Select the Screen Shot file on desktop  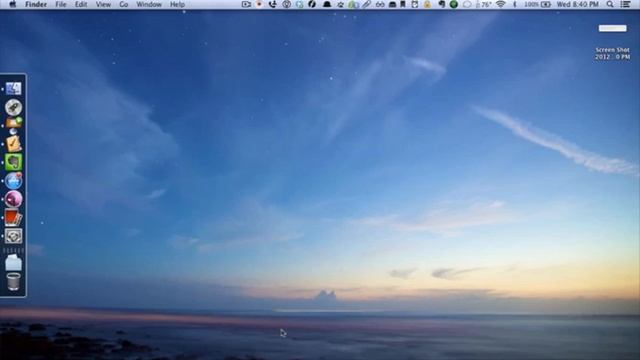612,42
